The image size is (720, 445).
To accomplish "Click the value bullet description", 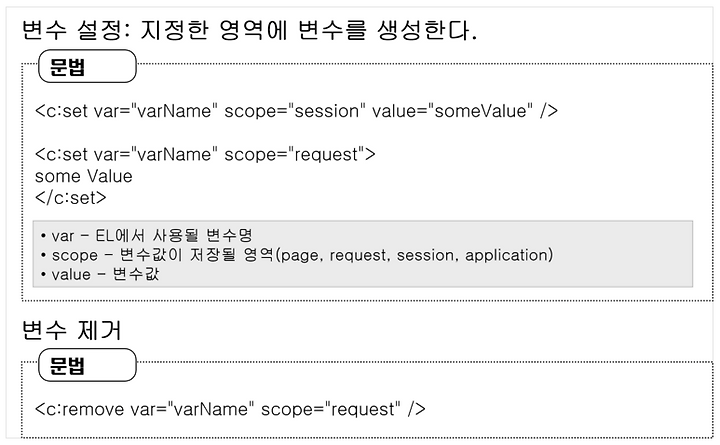I will (x=100, y=274).
